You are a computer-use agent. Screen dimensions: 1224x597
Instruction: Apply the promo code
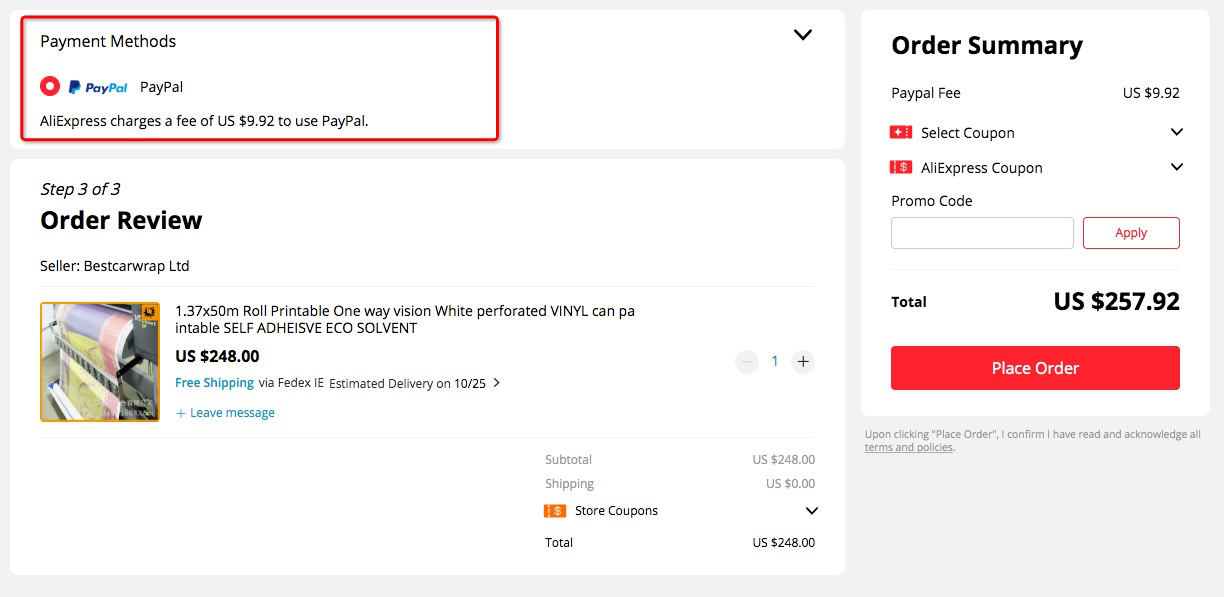tap(1131, 233)
